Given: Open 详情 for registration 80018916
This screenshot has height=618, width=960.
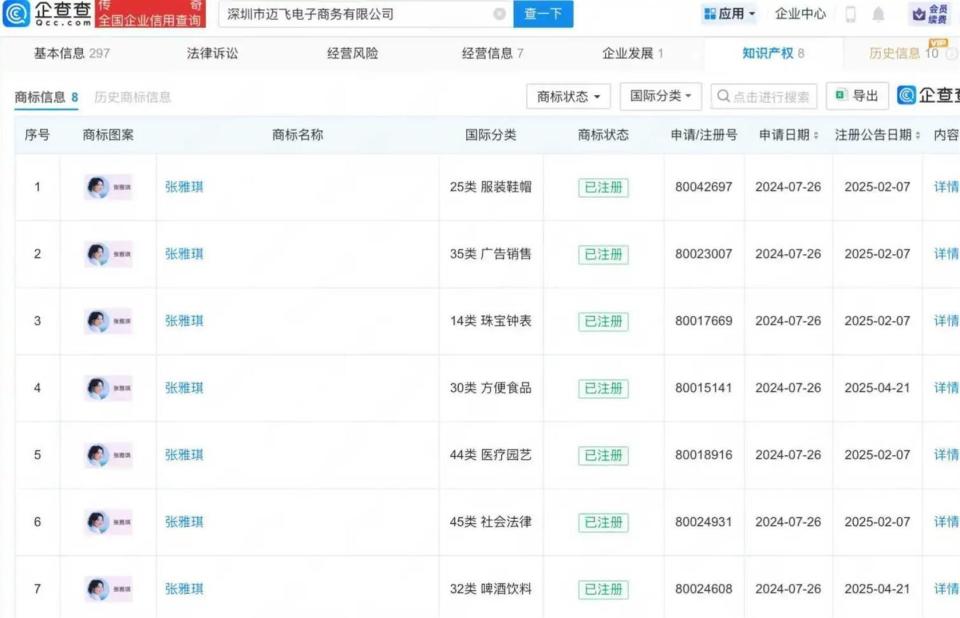Looking at the screenshot, I should (947, 454).
